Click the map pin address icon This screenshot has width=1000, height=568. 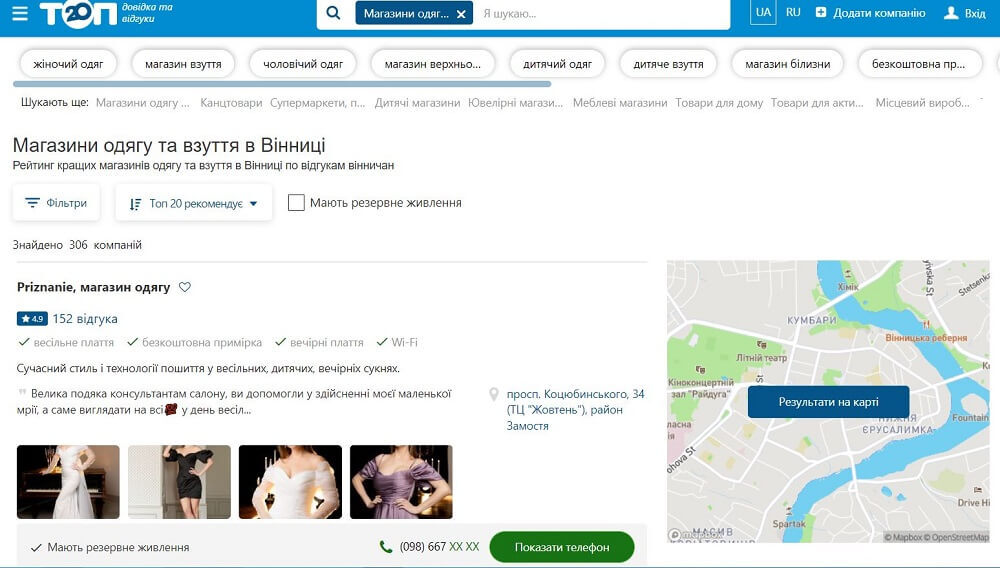coord(494,395)
